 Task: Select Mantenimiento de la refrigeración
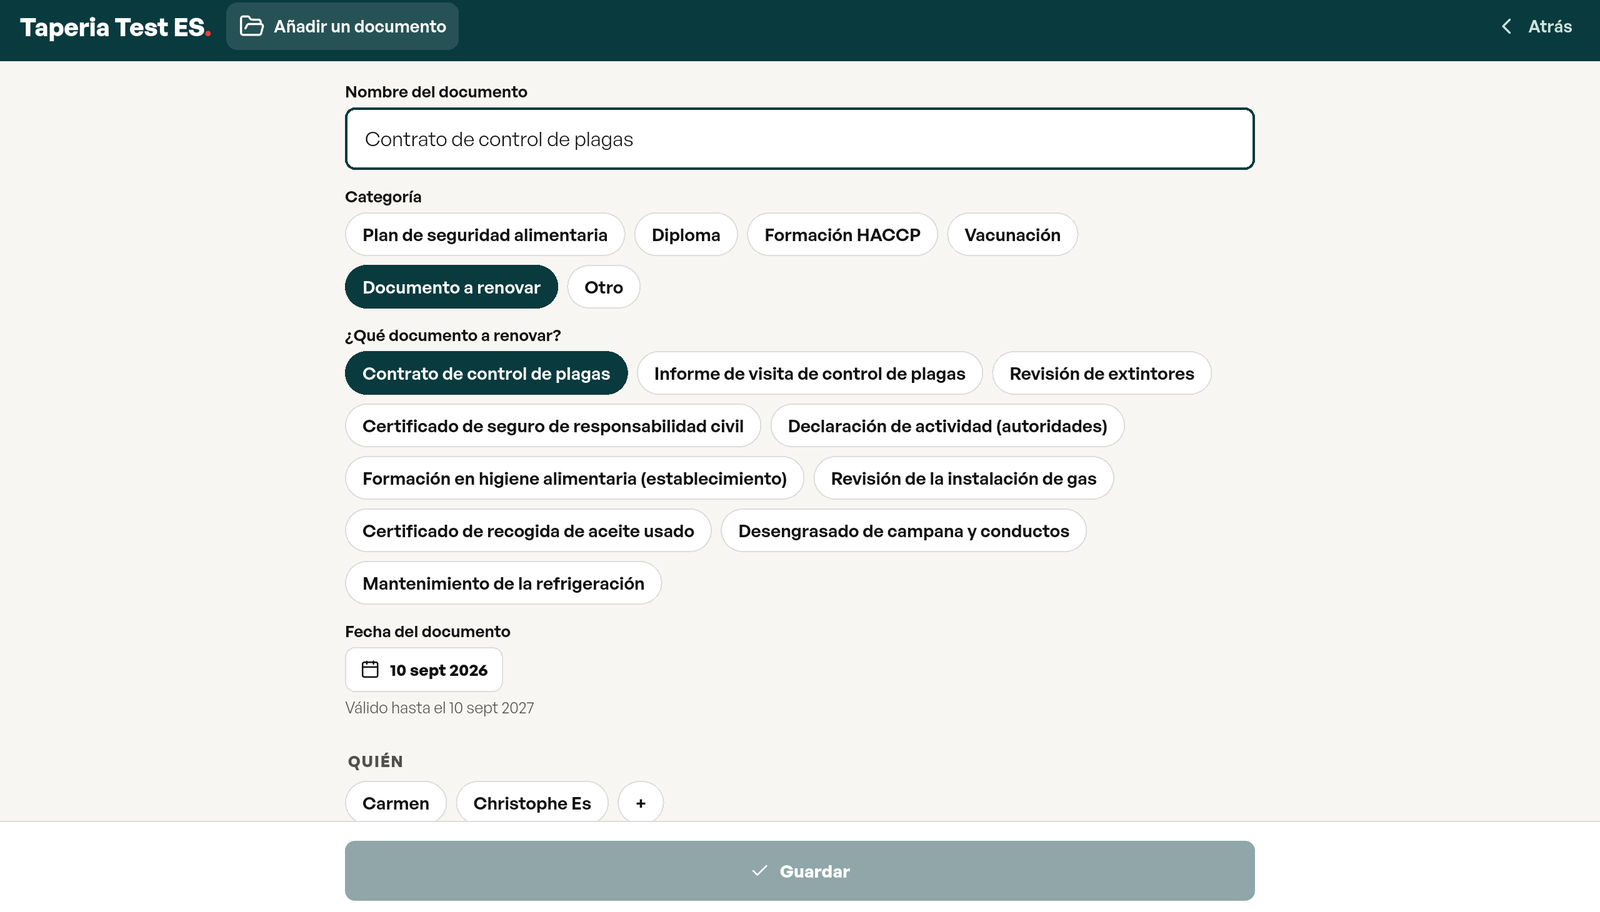pos(503,583)
